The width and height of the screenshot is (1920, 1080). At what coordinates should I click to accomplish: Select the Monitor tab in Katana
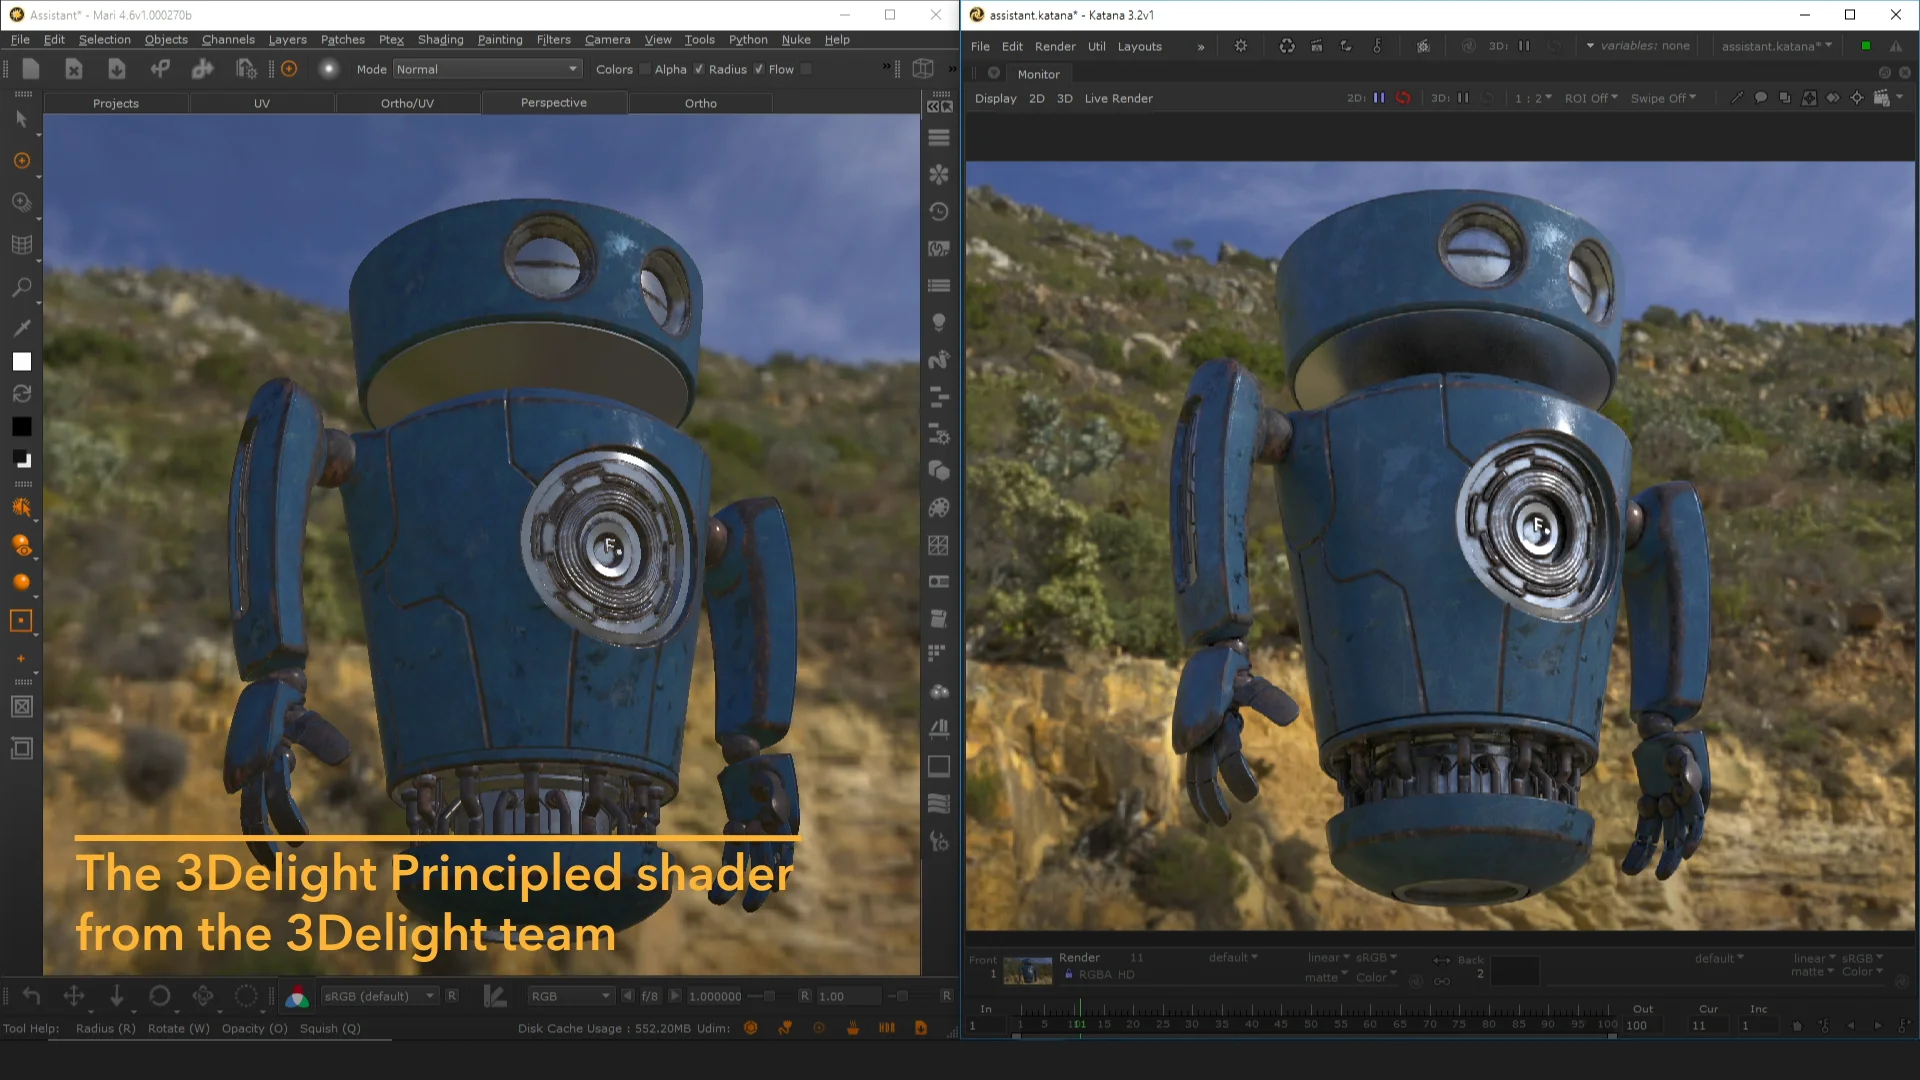pyautogui.click(x=1038, y=74)
